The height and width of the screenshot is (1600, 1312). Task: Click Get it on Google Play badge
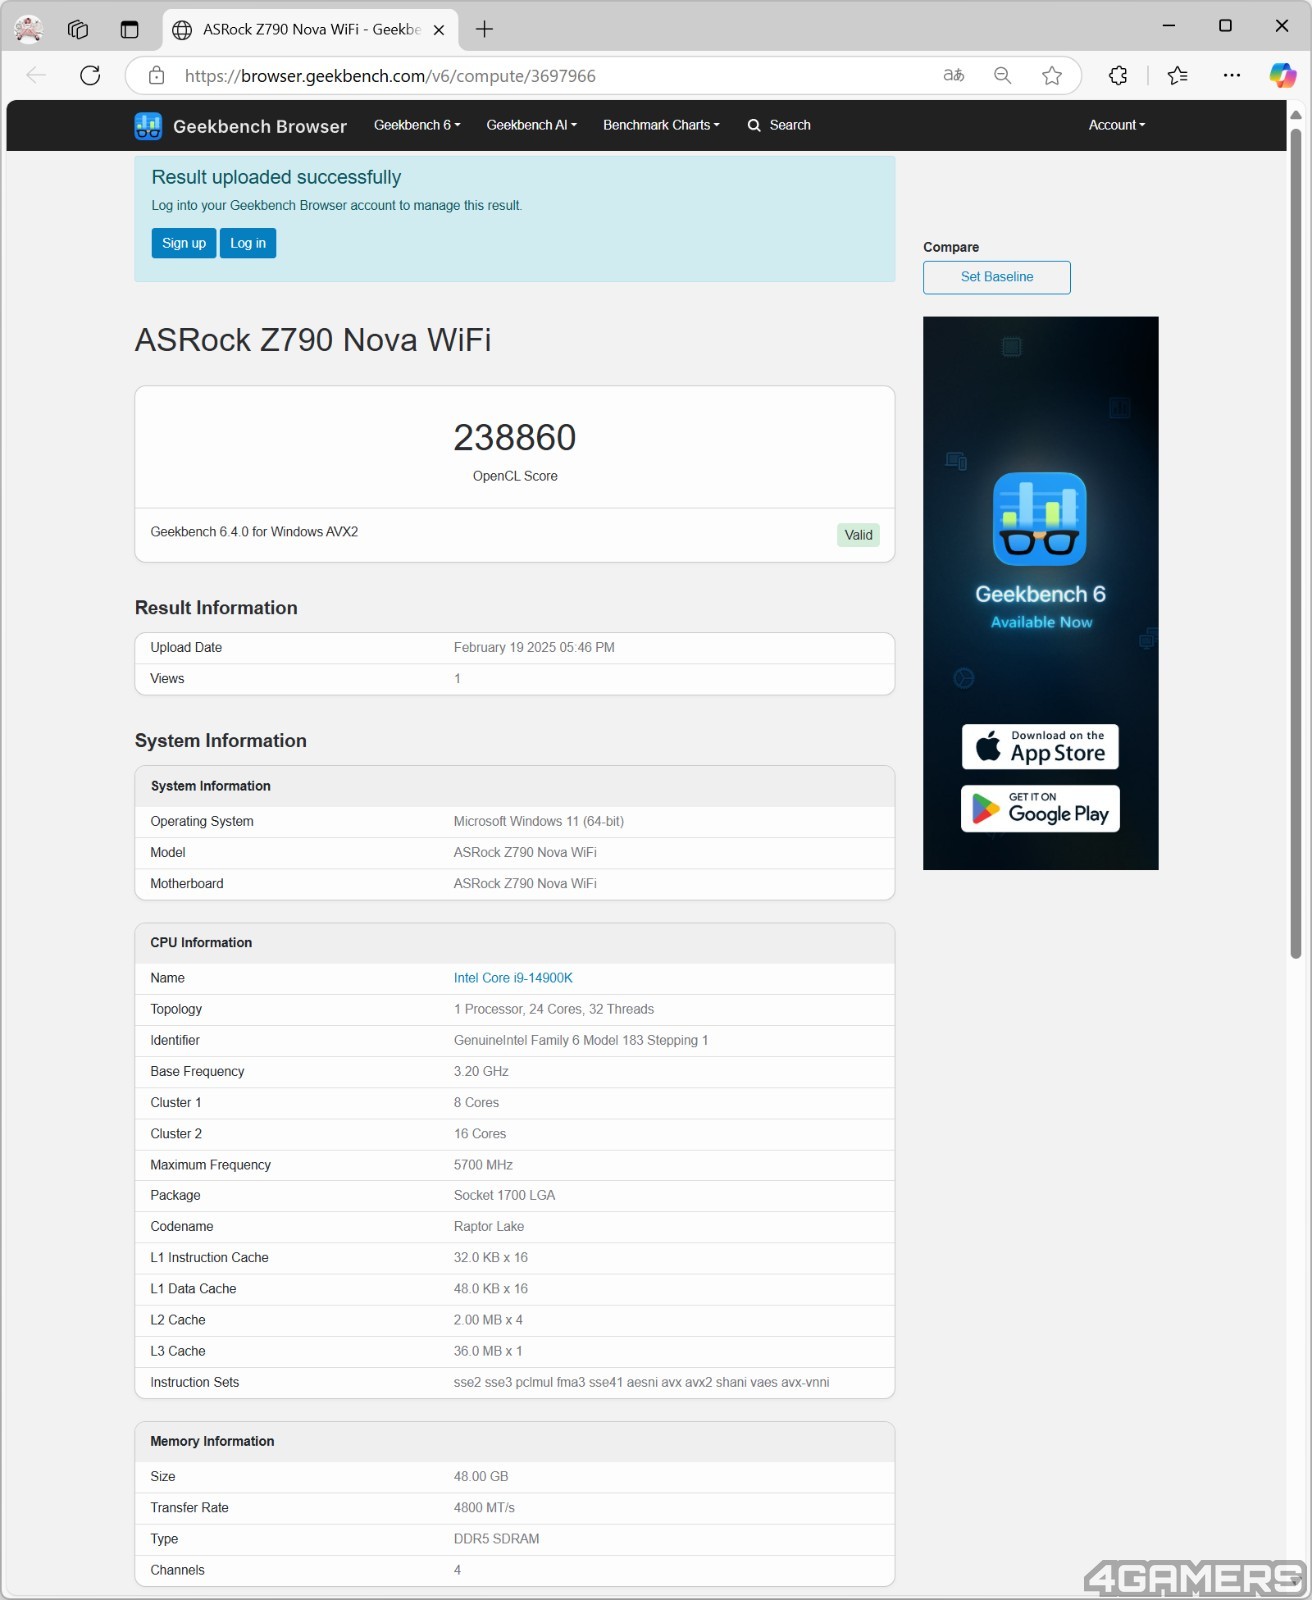[1040, 809]
